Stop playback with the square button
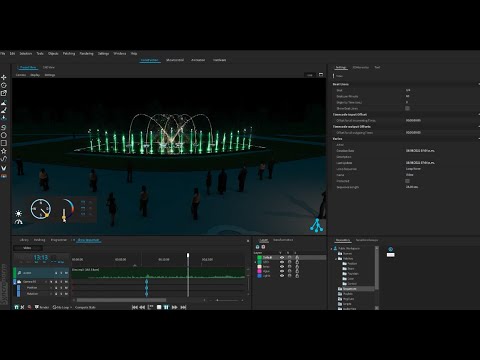Image resolution: width=480 pixels, height=360 pixels. coord(159,307)
